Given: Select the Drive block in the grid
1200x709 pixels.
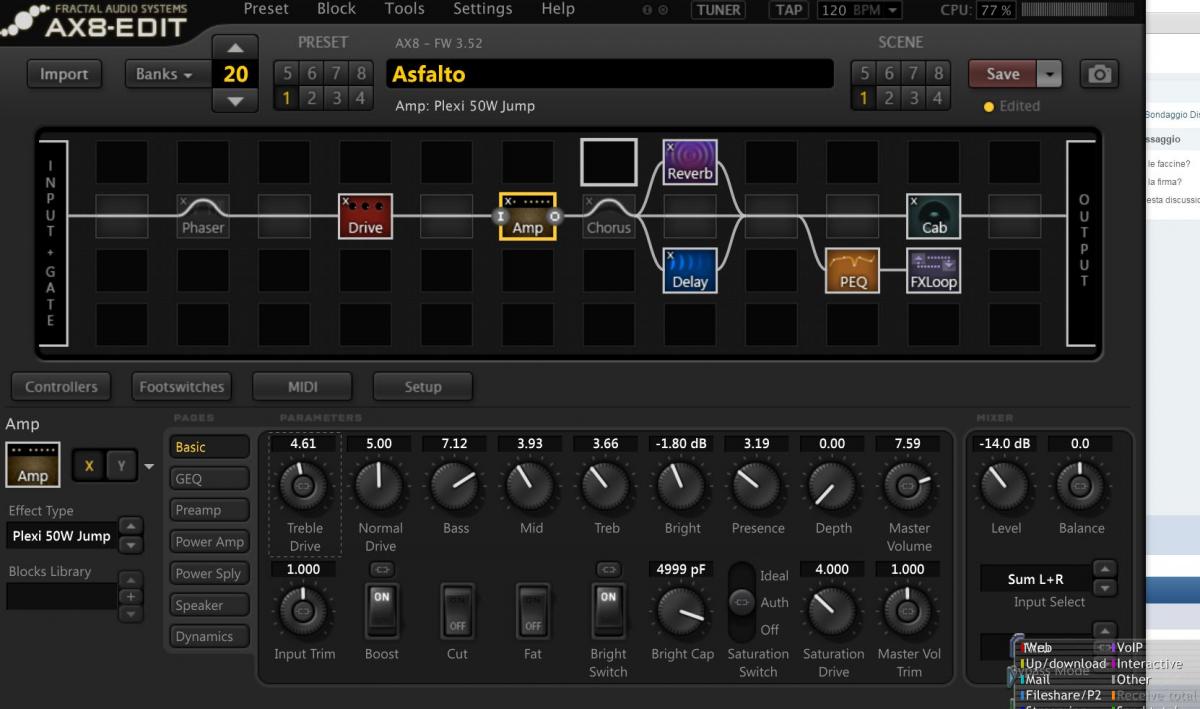Looking at the screenshot, I should tap(365, 217).
